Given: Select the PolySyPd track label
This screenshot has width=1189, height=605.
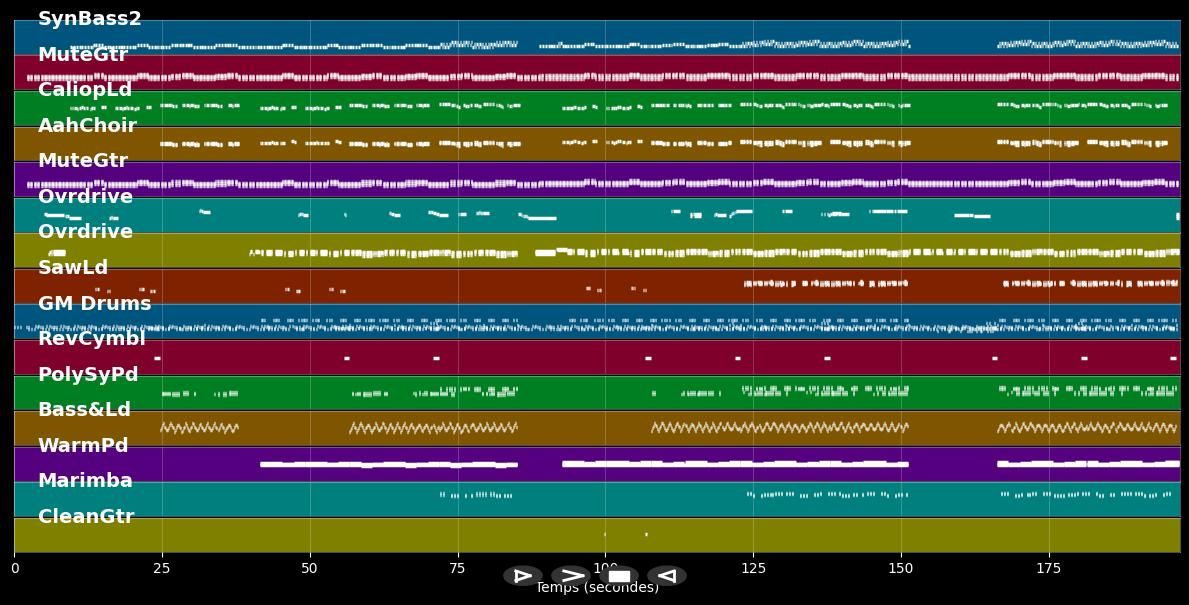Looking at the screenshot, I should pyautogui.click(x=88, y=375).
